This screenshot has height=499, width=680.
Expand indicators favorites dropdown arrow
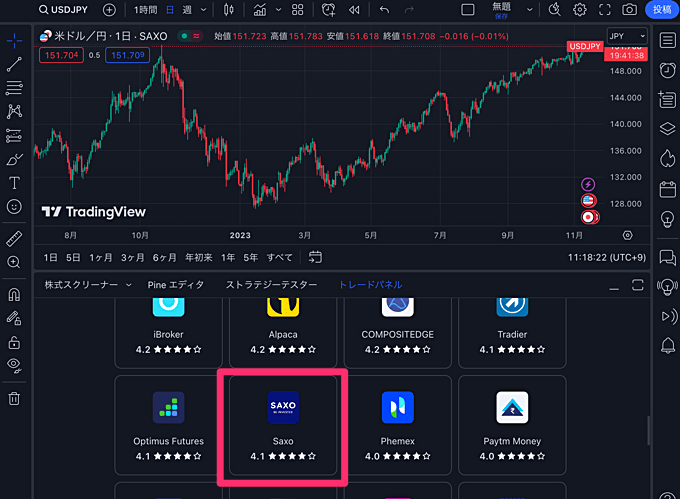(x=278, y=10)
